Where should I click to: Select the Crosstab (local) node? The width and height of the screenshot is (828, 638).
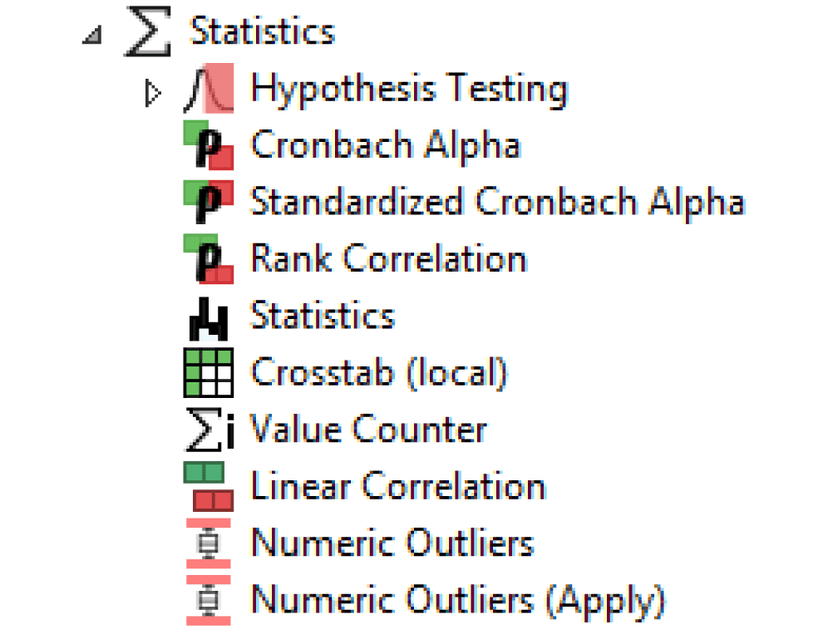(x=379, y=373)
